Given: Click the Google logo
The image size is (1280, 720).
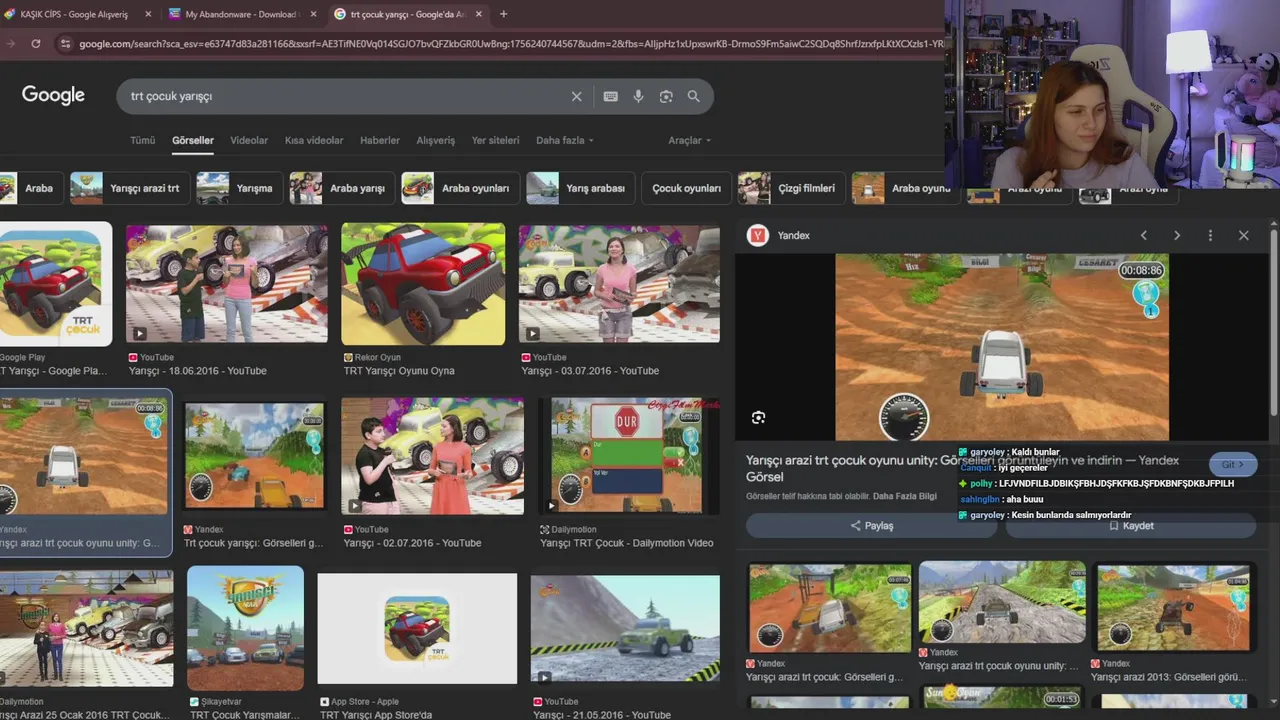Looking at the screenshot, I should point(53,96).
